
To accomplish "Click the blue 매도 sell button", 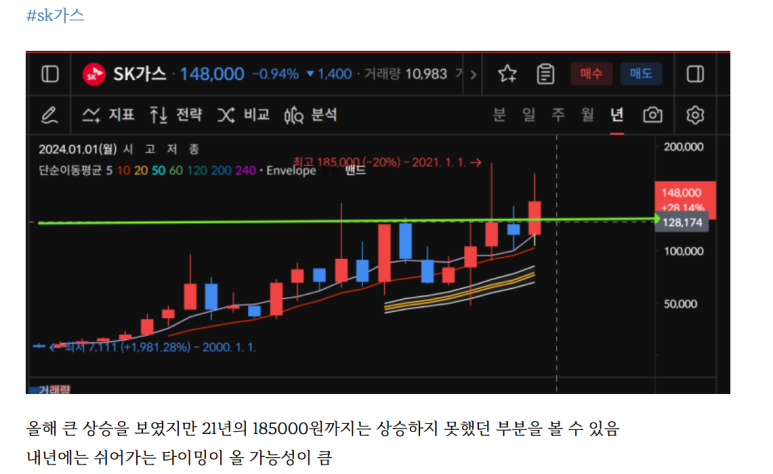I will click(641, 74).
